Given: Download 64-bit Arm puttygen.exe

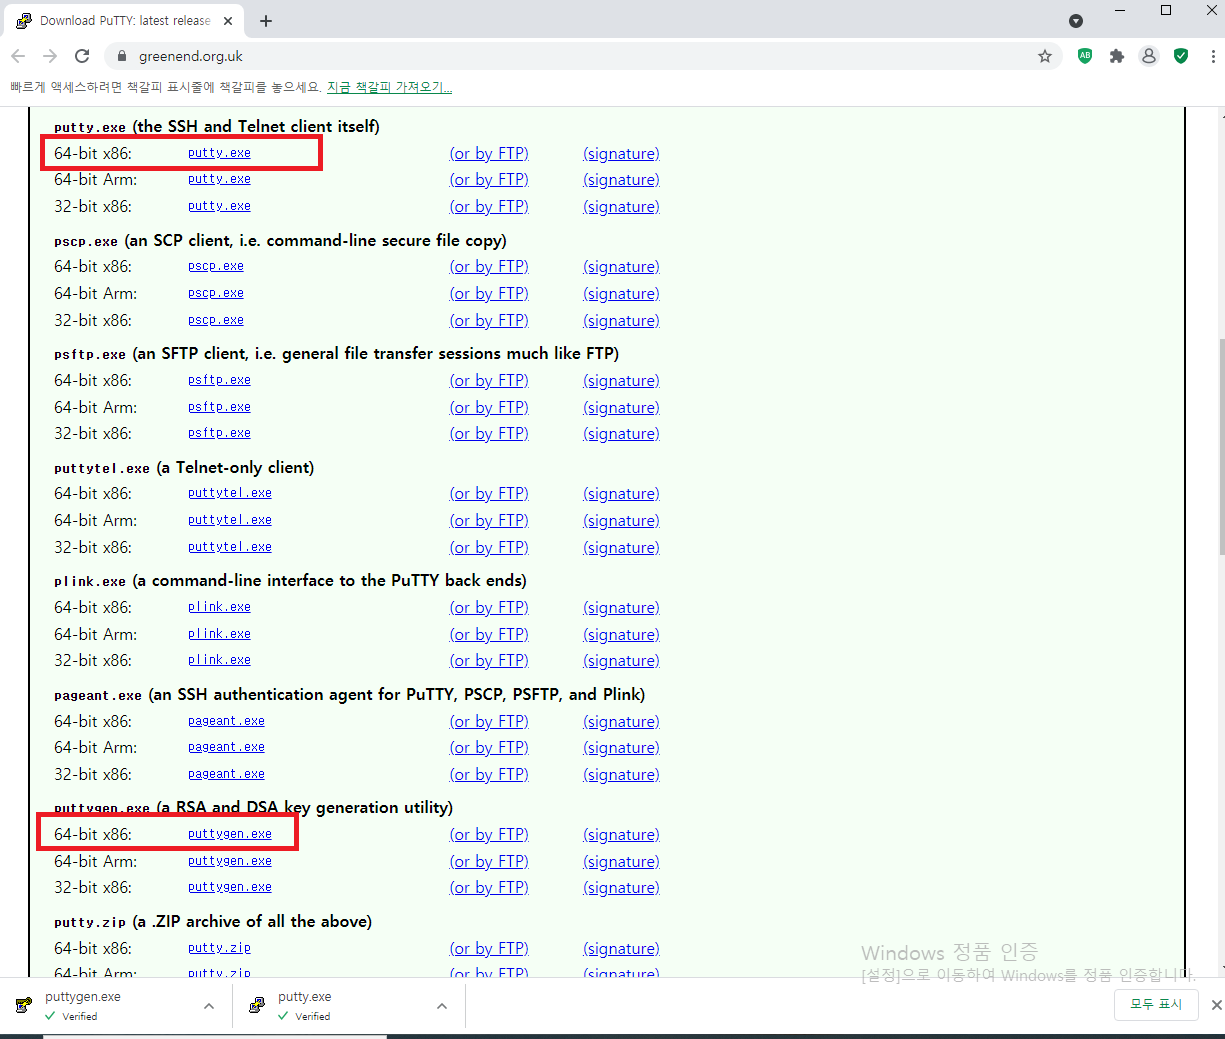Looking at the screenshot, I should coord(230,861).
